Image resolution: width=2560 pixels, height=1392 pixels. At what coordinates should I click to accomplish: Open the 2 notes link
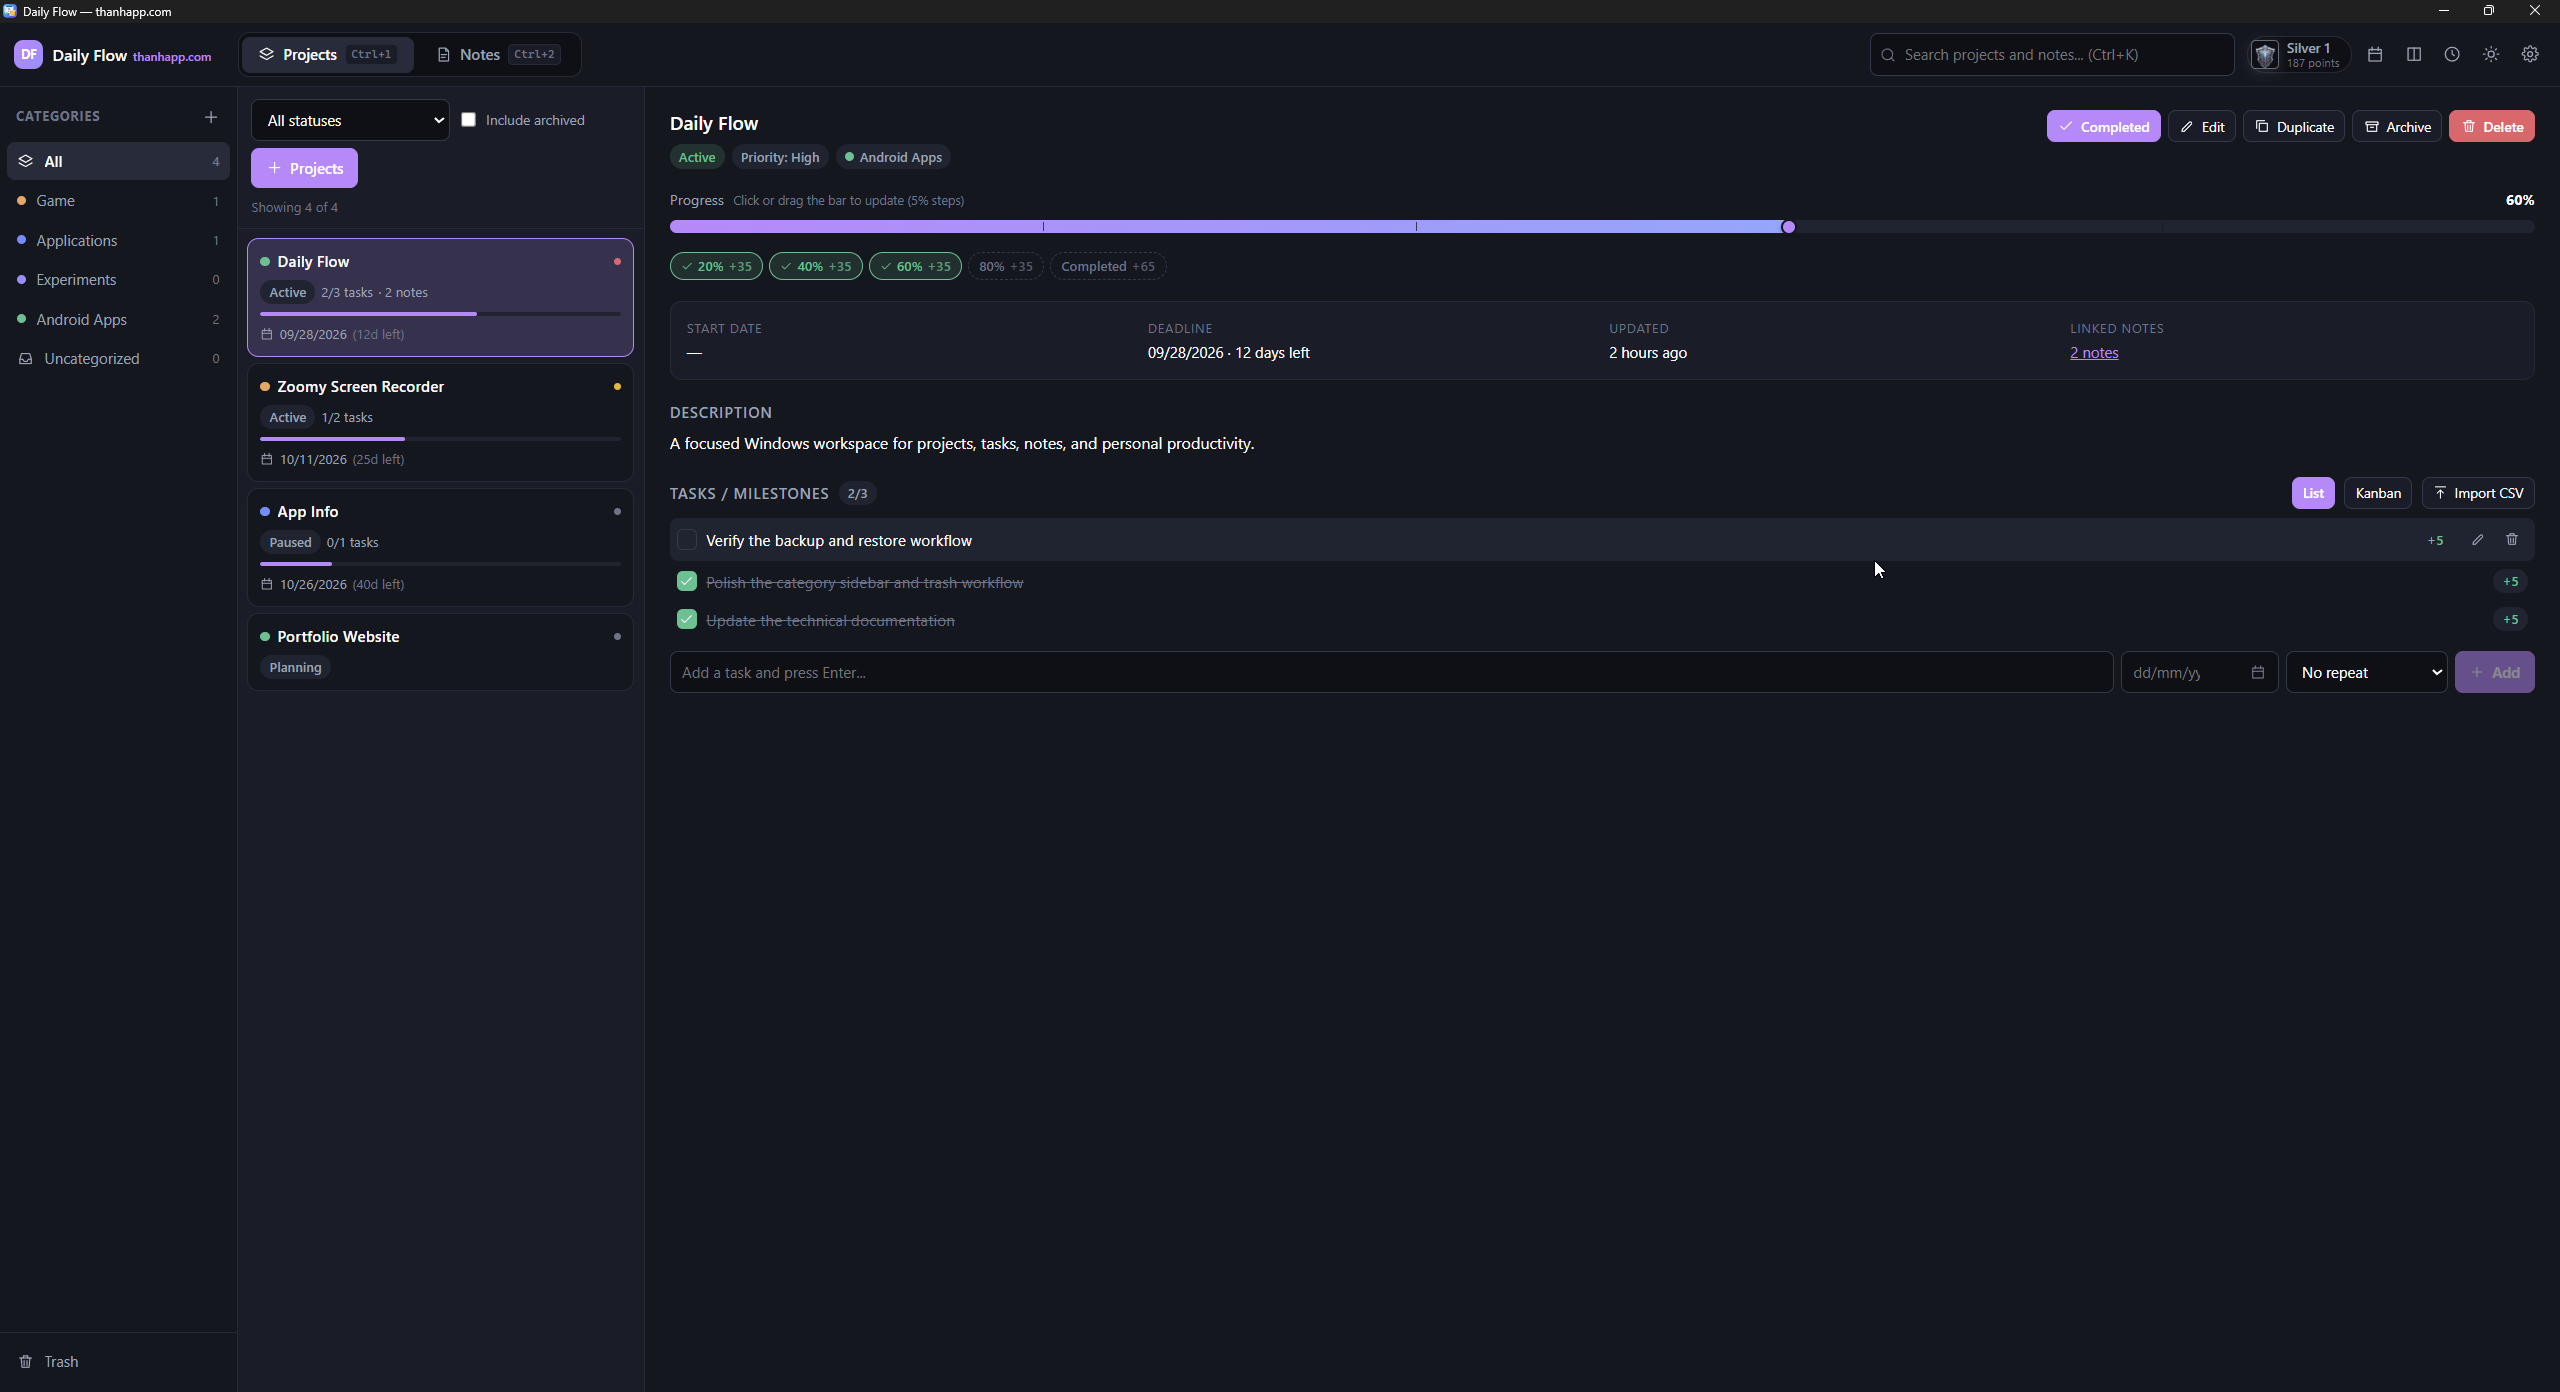click(x=2094, y=353)
